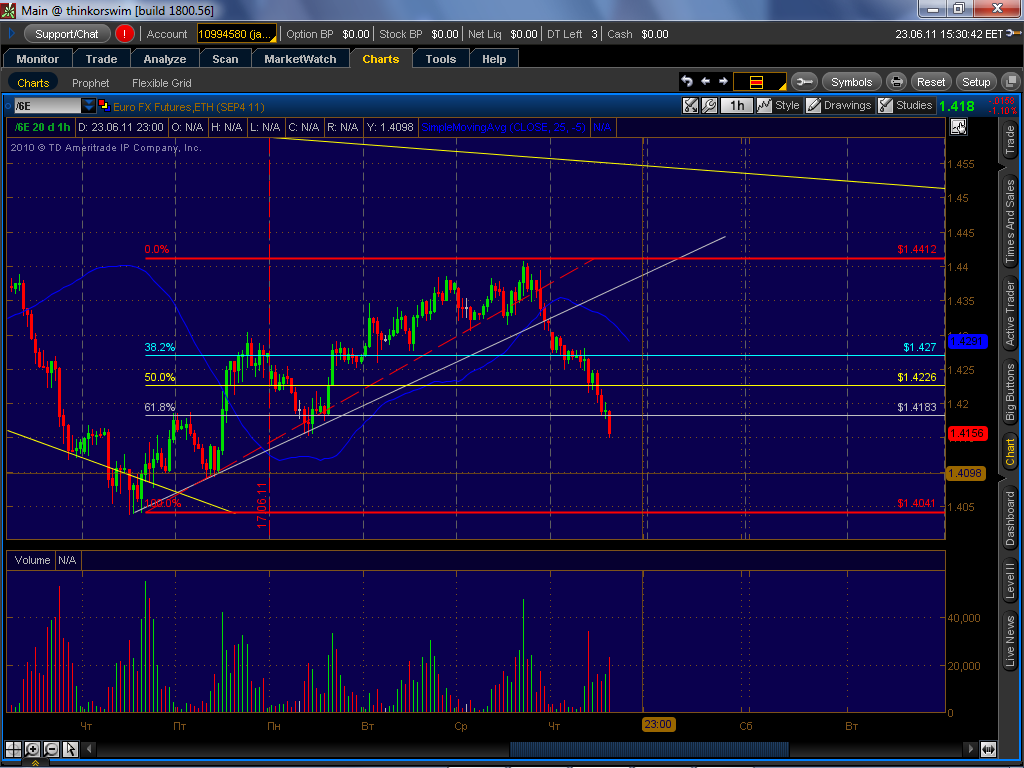
Task: Select the zoom out magnifier tool
Action: (51, 749)
